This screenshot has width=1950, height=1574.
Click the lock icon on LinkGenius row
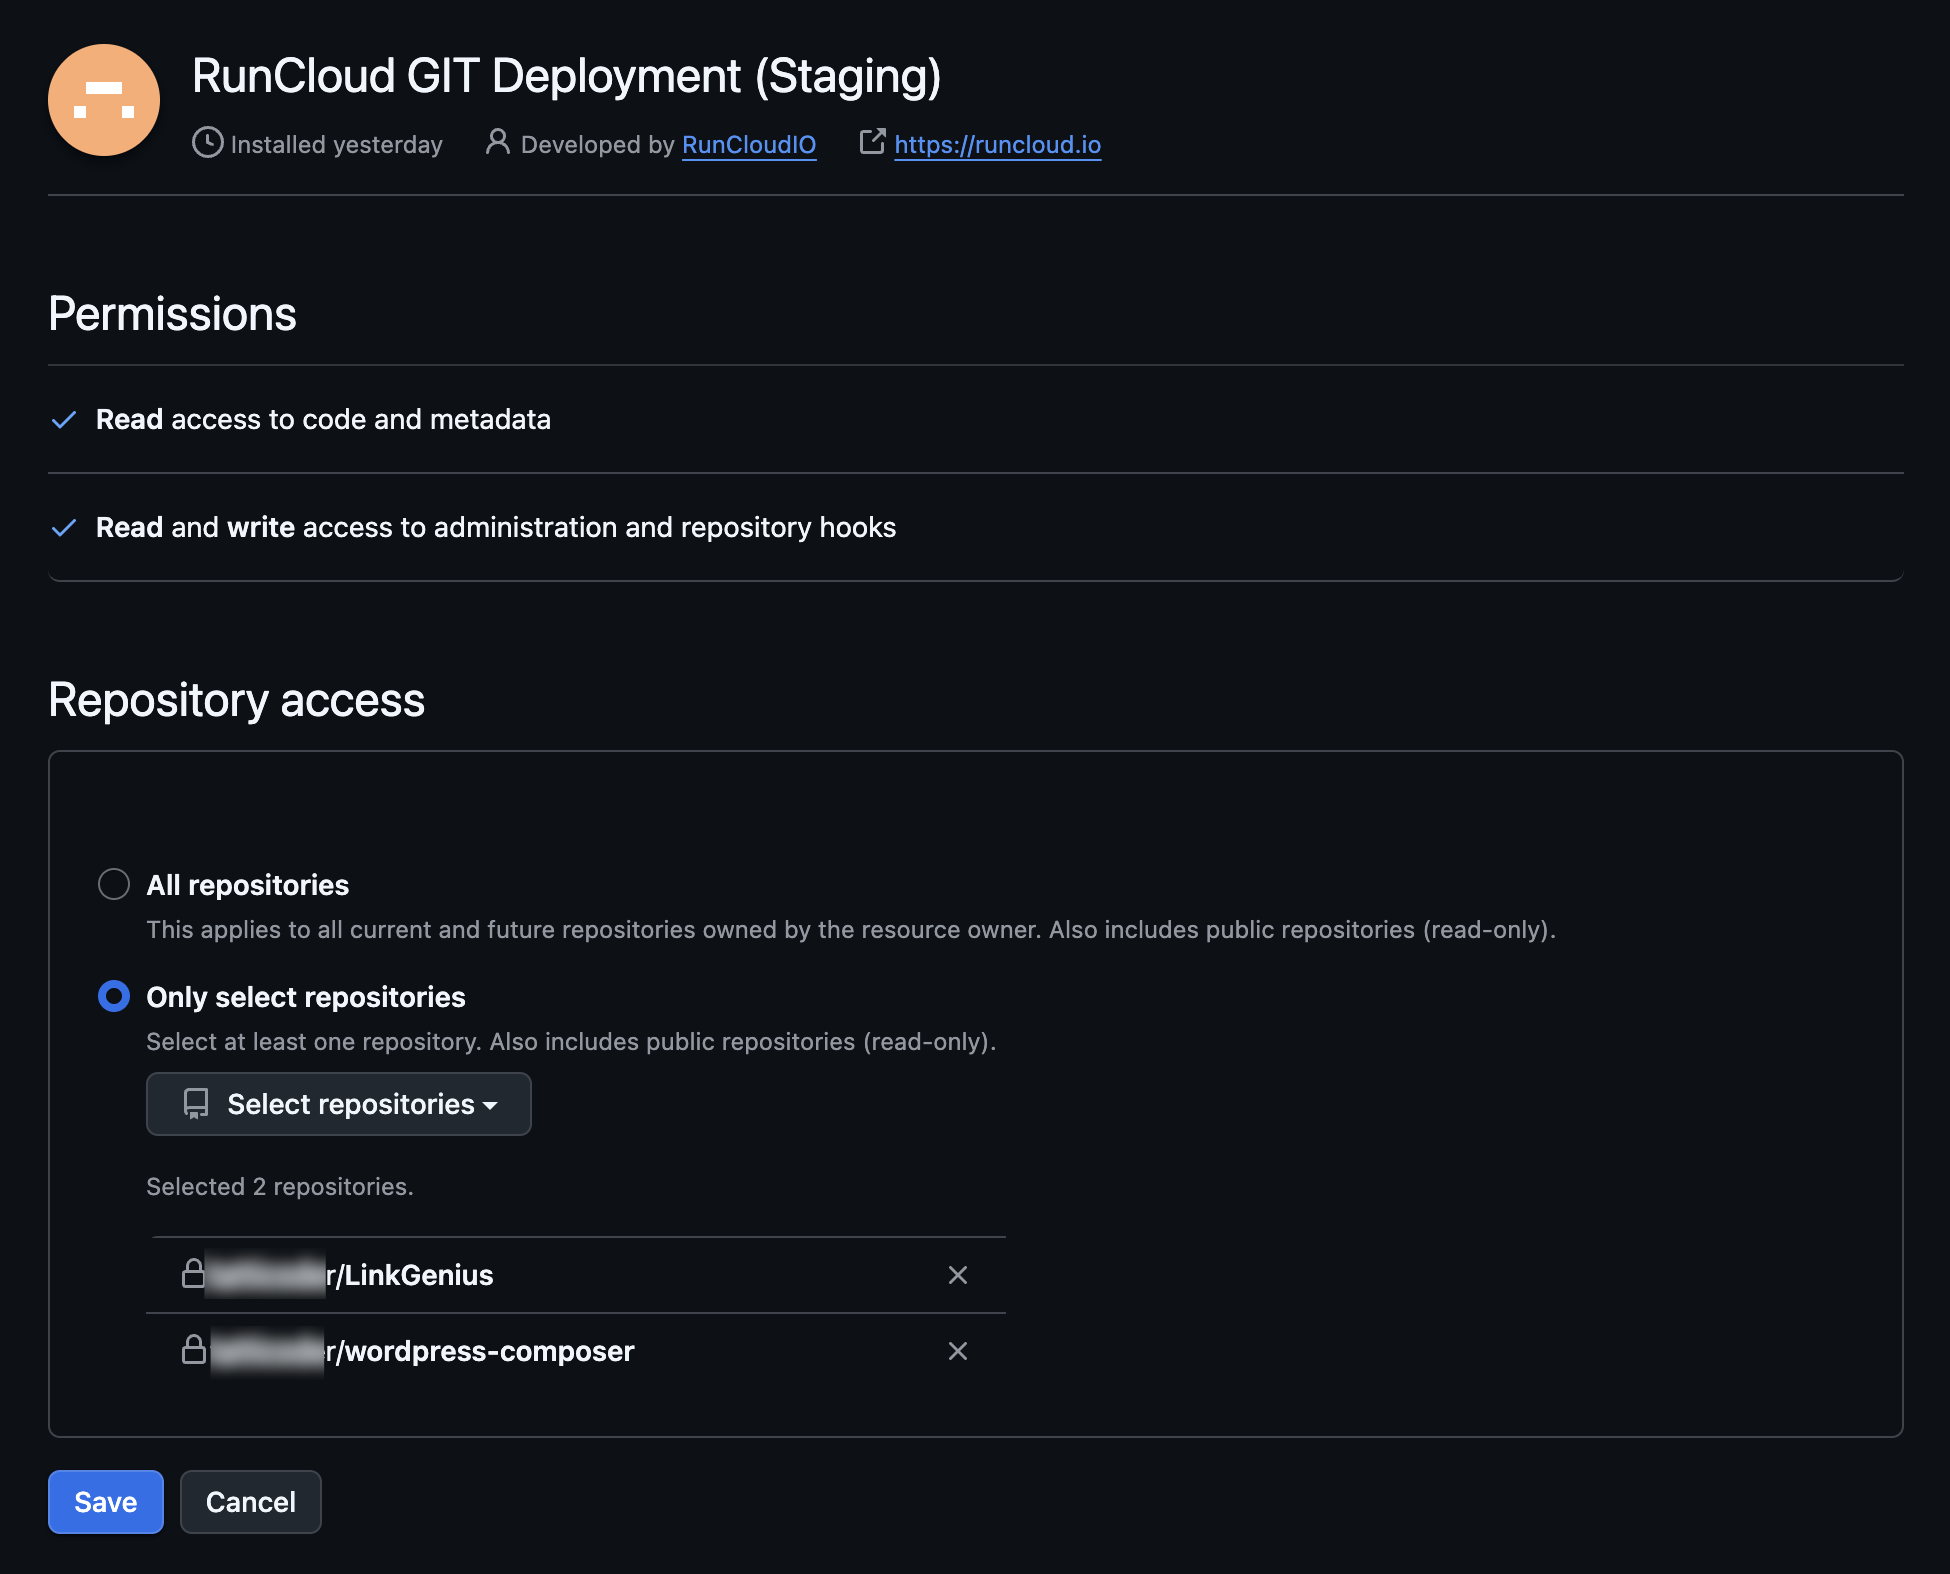(x=193, y=1273)
